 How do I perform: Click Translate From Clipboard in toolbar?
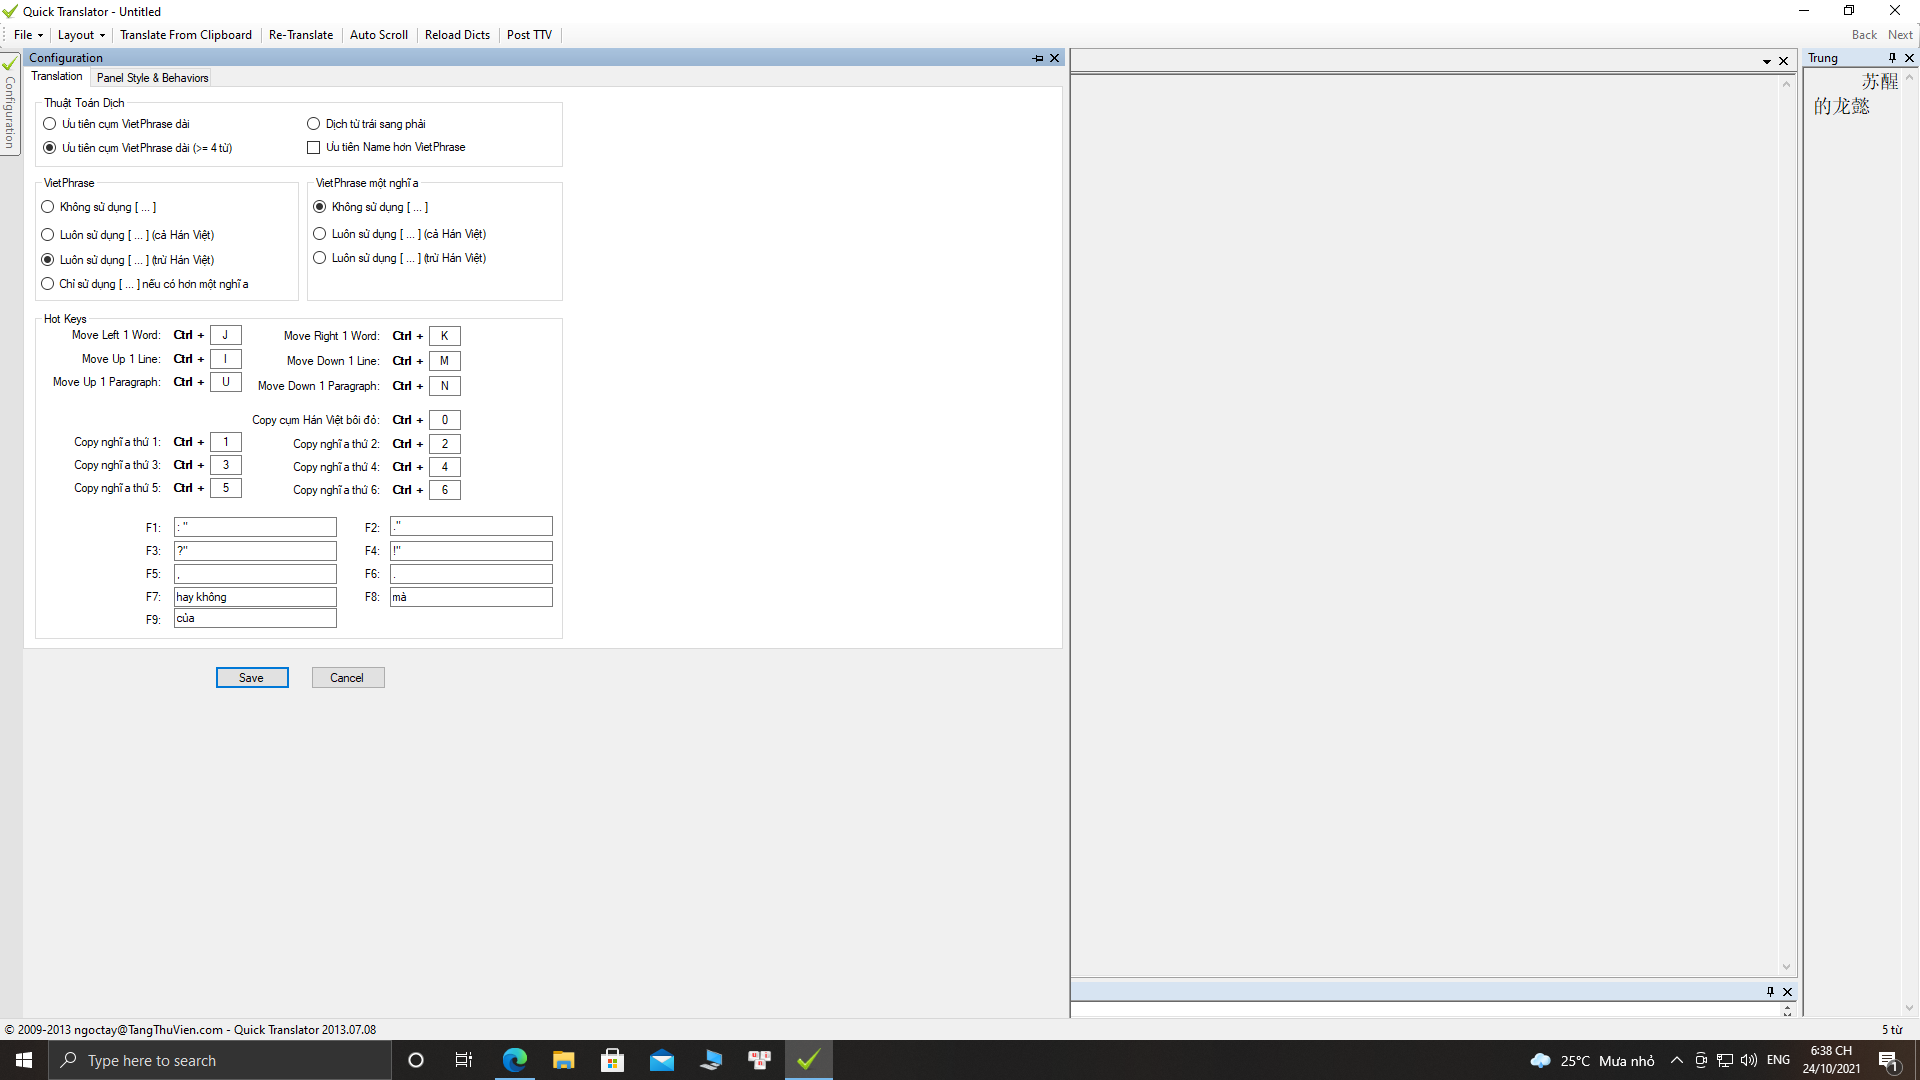(186, 35)
